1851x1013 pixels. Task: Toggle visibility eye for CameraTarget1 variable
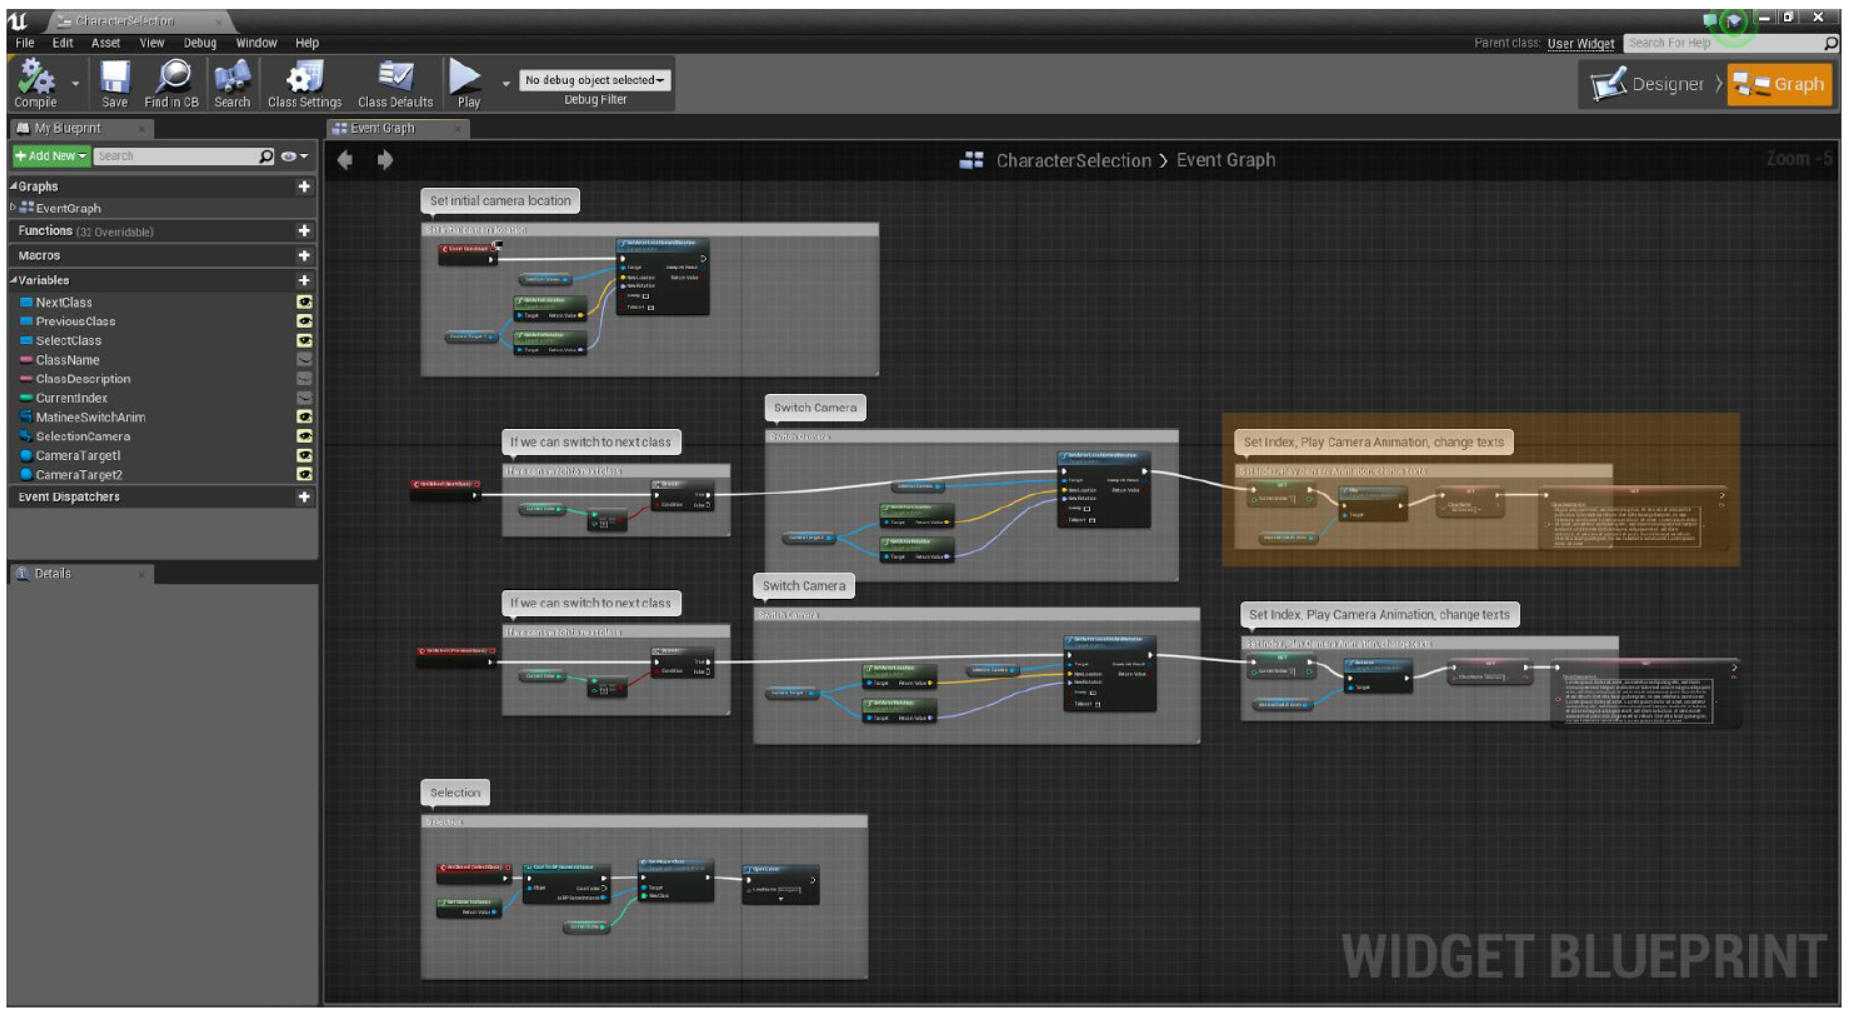tap(304, 456)
